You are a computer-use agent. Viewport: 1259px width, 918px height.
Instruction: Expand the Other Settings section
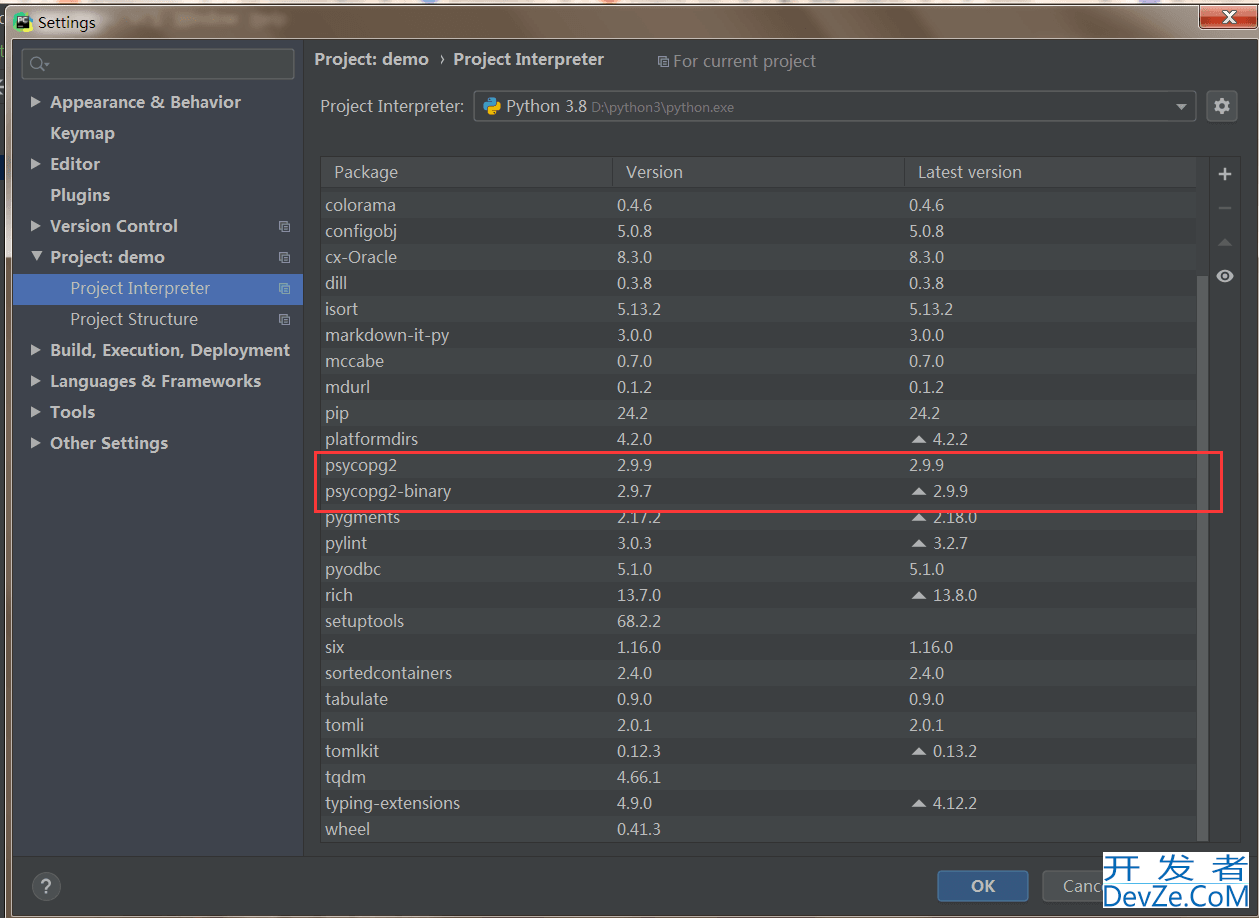(x=36, y=443)
